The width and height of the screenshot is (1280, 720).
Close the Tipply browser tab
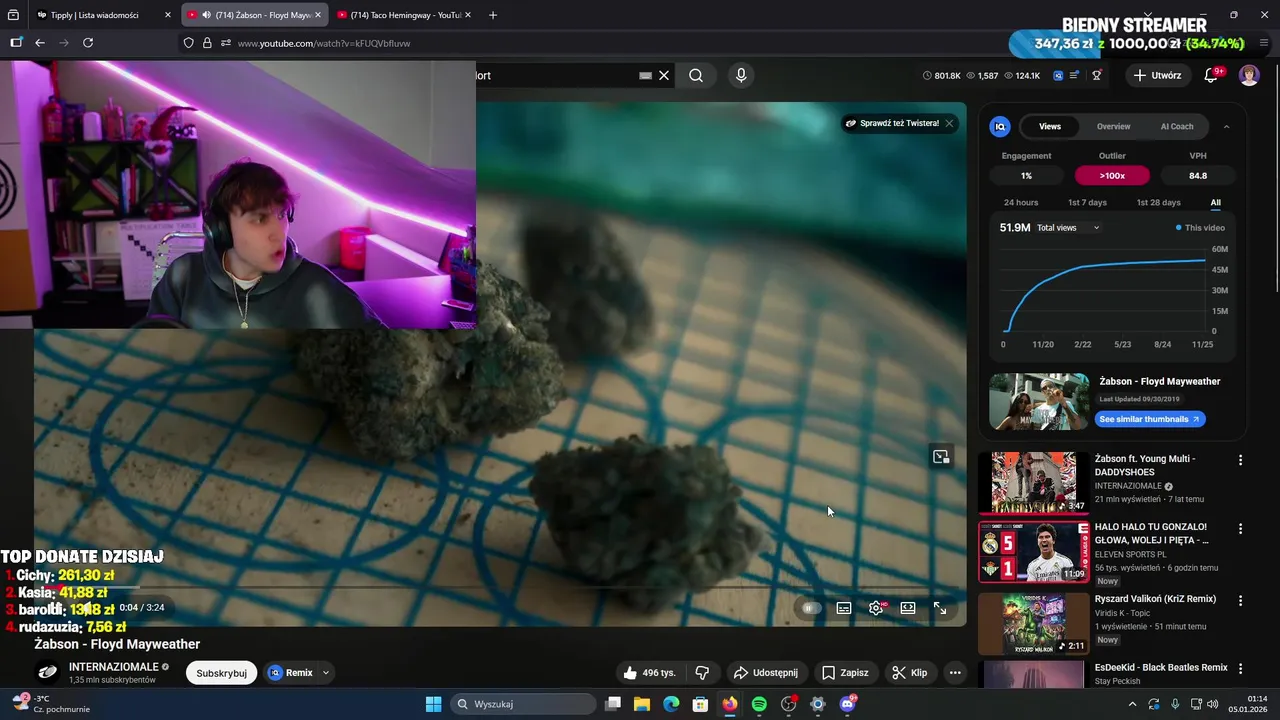click(167, 15)
